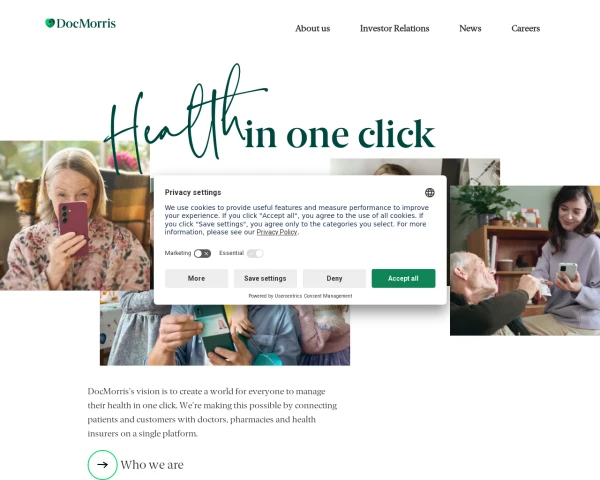Screen dimensions: 600x480
Task: Click the photo of hands holding health card
Action: click(225, 335)
